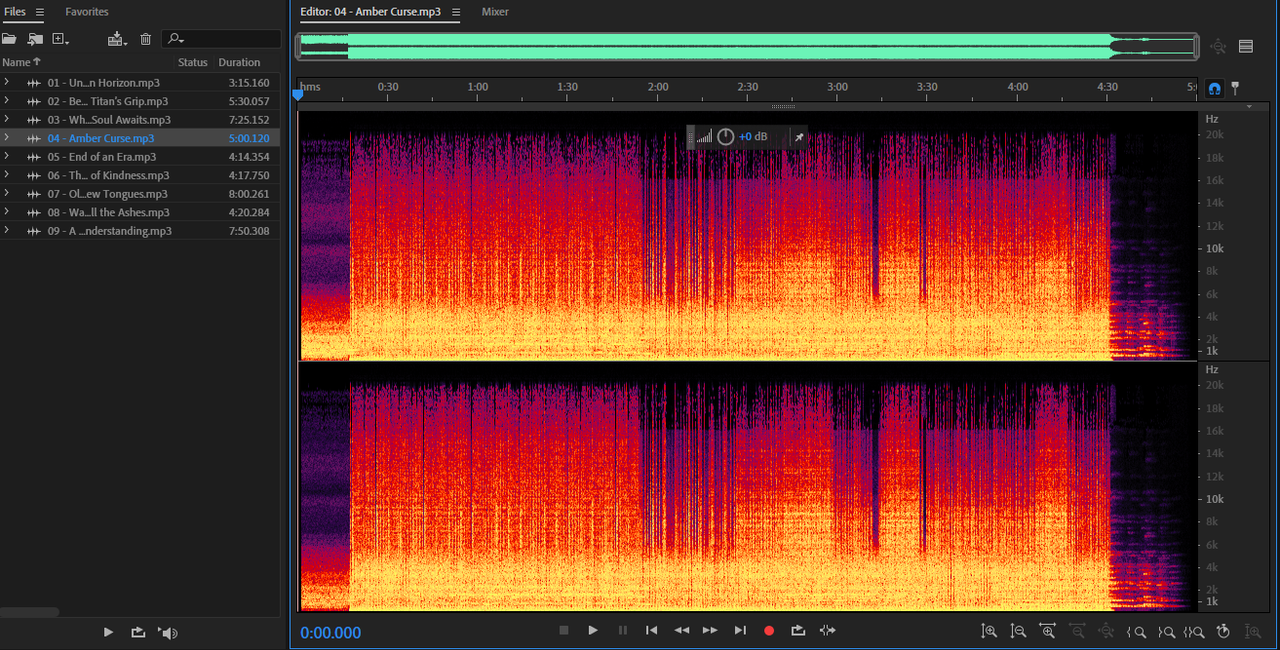Expand 02 - Be... Titan's Grip.mp3 entry
1280x650 pixels.
point(7,101)
